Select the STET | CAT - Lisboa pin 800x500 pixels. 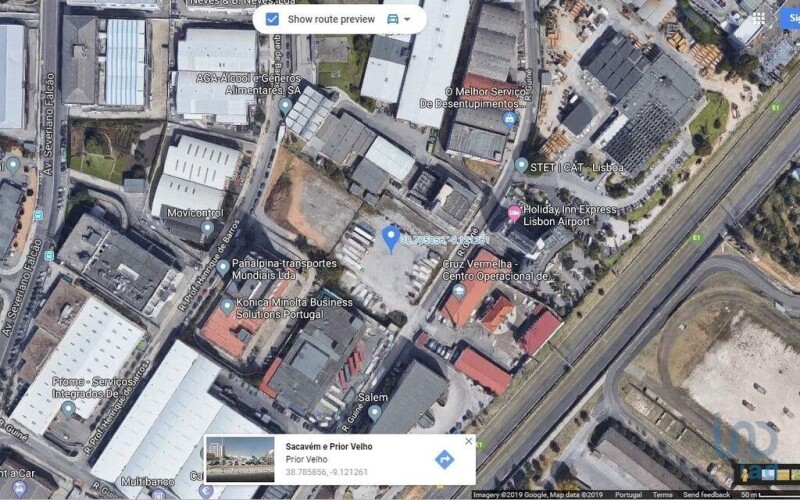click(x=521, y=165)
